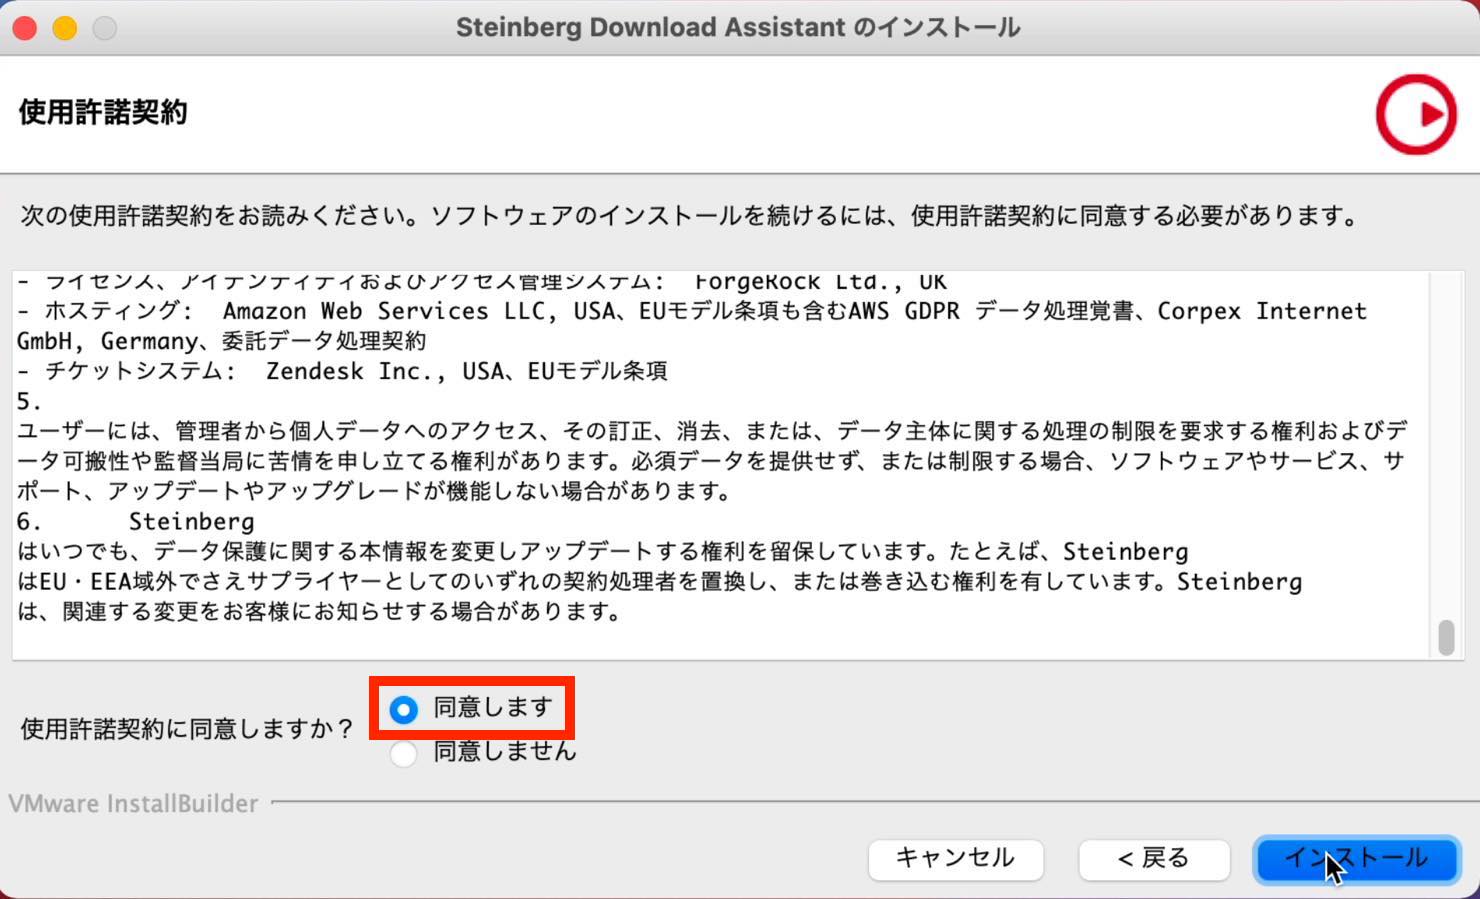This screenshot has height=899, width=1480.
Task: Click the 使用許諾契約 heading text
Action: (103, 112)
